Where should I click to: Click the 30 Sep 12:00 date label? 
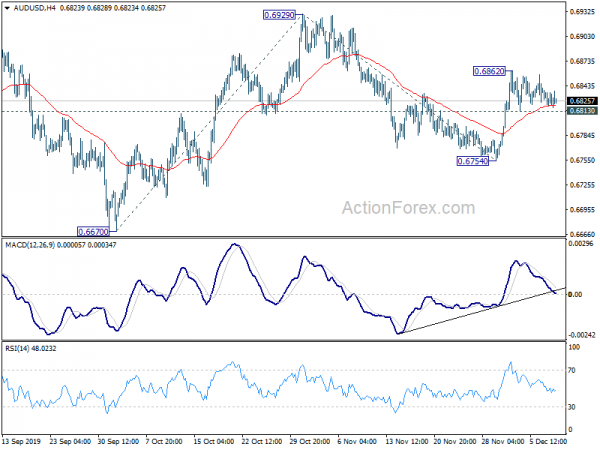[x=118, y=442]
